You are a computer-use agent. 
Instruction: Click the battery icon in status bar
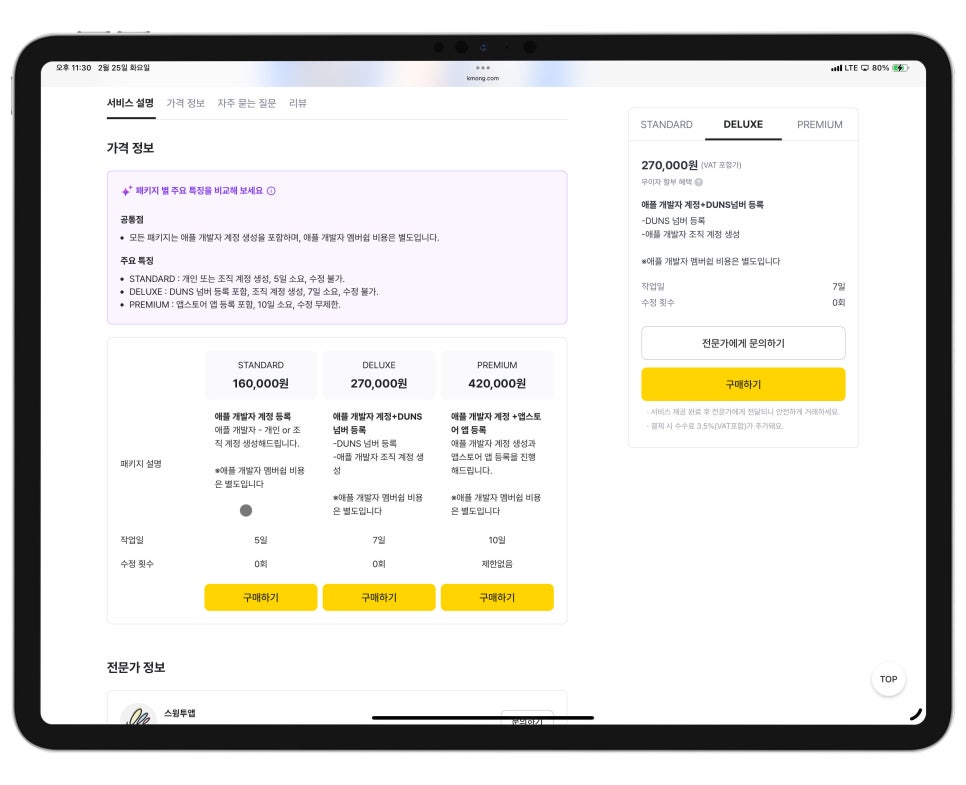click(900, 68)
